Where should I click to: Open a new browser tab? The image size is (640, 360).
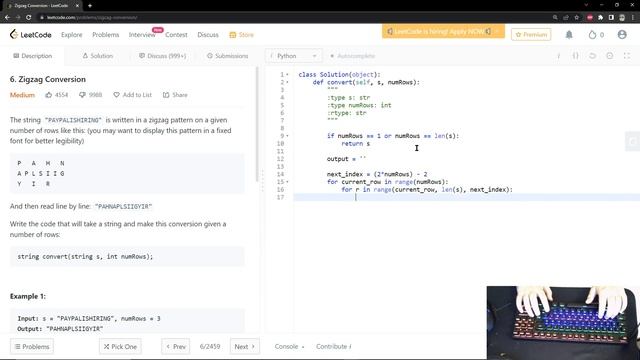90,6
